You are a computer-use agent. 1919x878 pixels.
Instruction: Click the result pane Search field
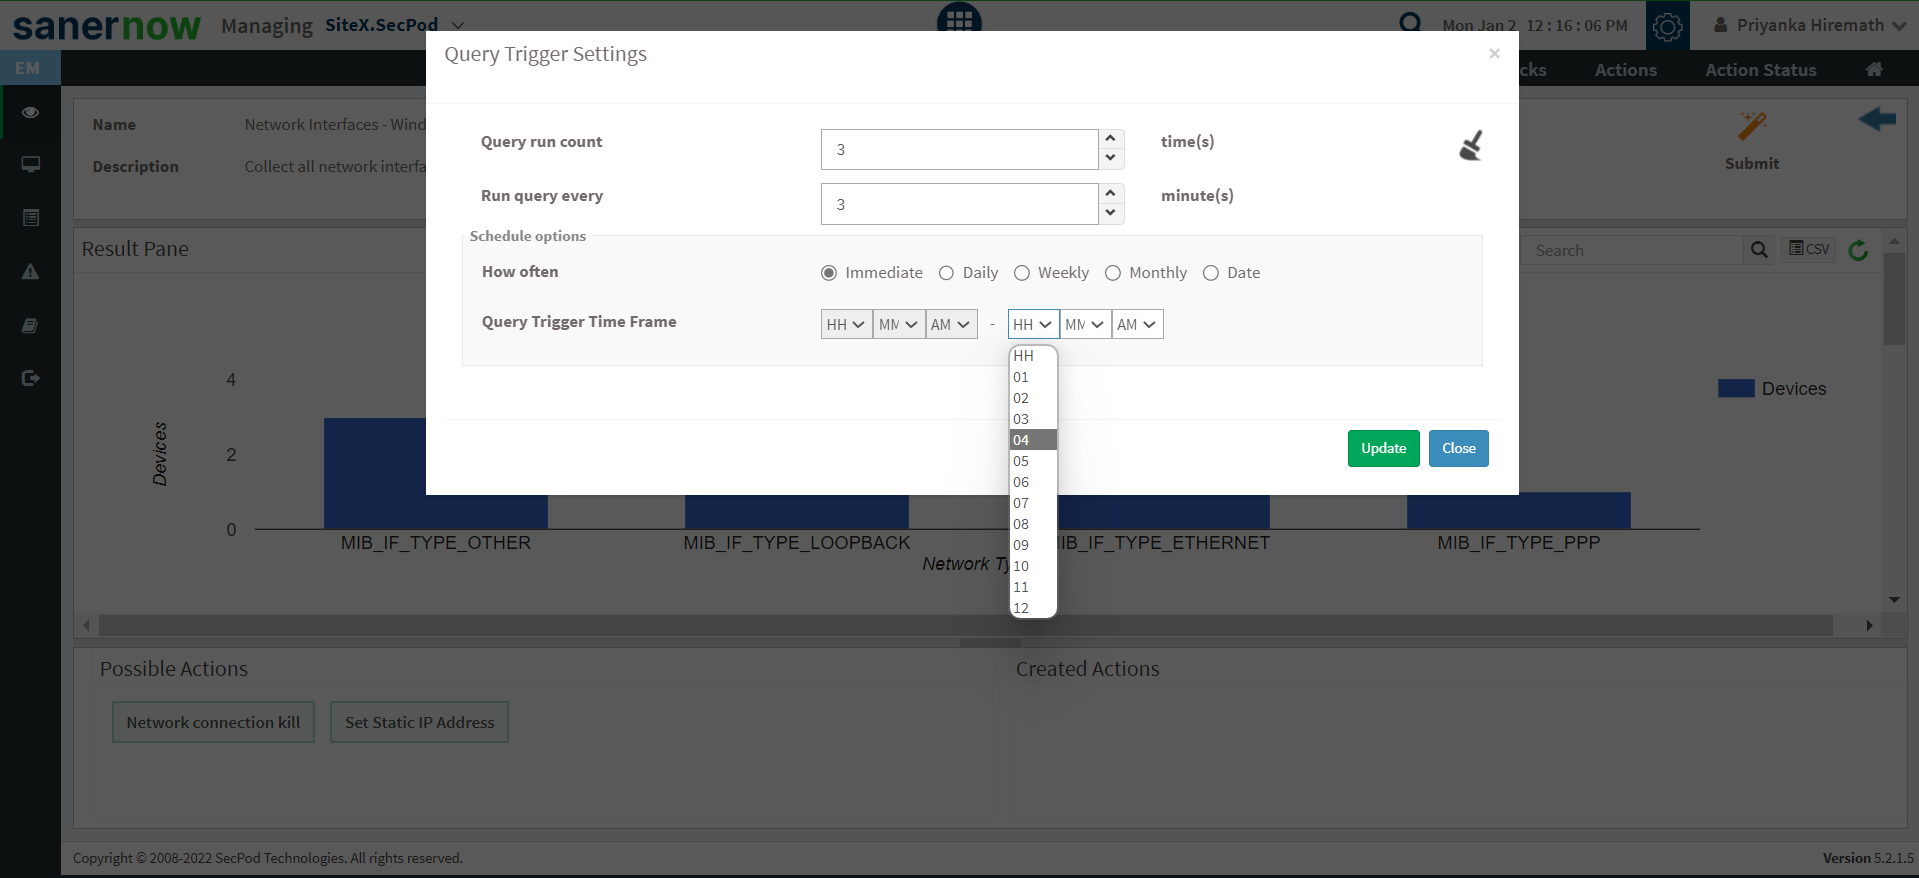[x=1632, y=250]
